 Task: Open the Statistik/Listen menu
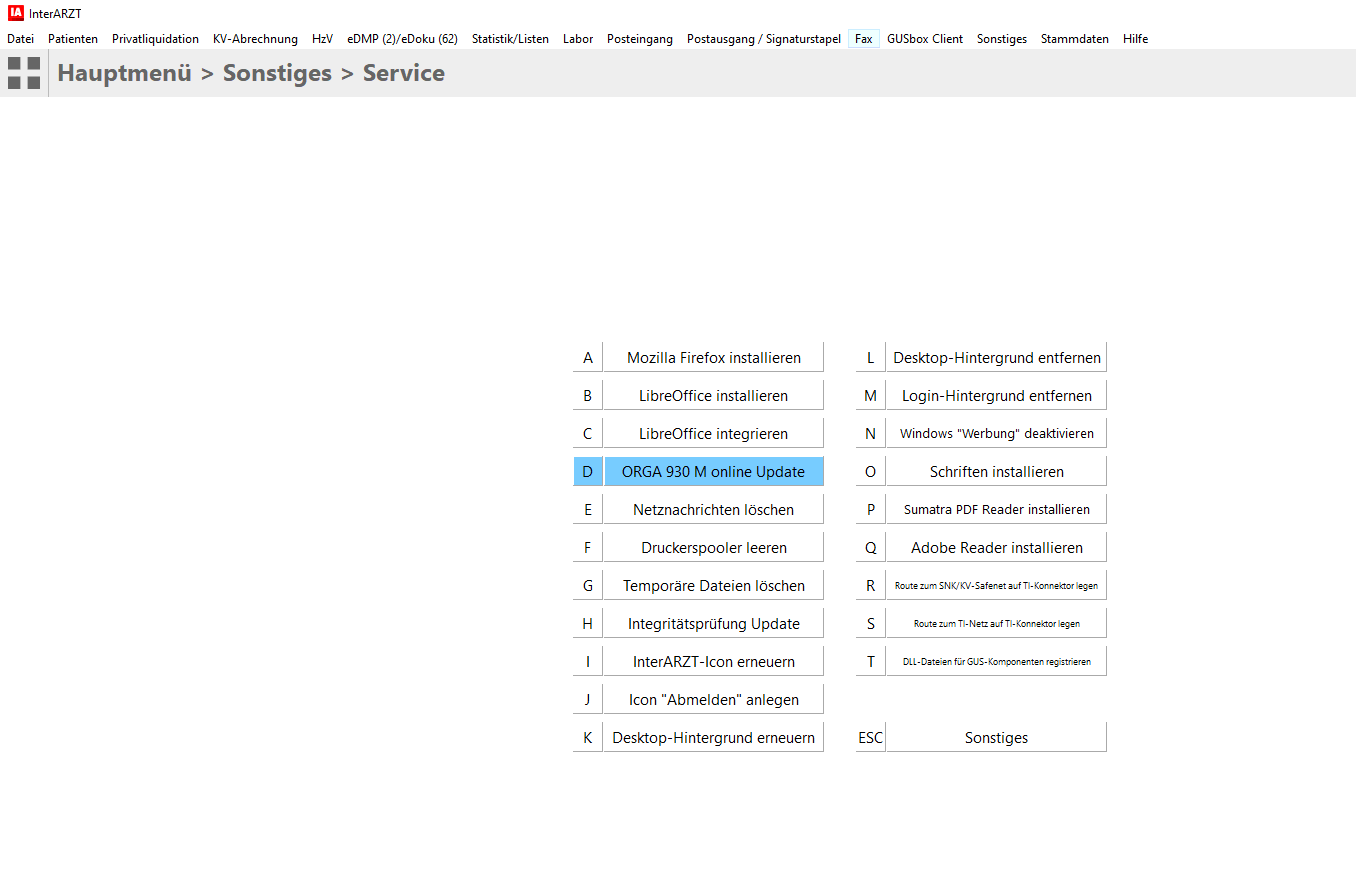pyautogui.click(x=510, y=39)
